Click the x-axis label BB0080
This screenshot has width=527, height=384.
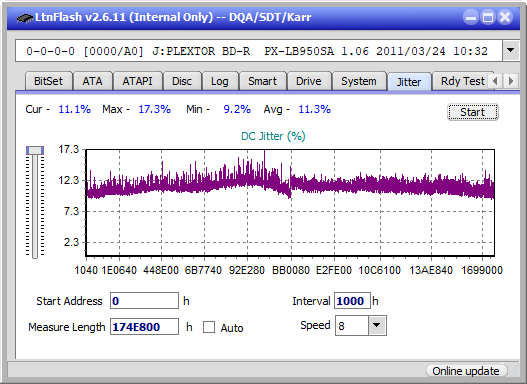[x=291, y=270]
